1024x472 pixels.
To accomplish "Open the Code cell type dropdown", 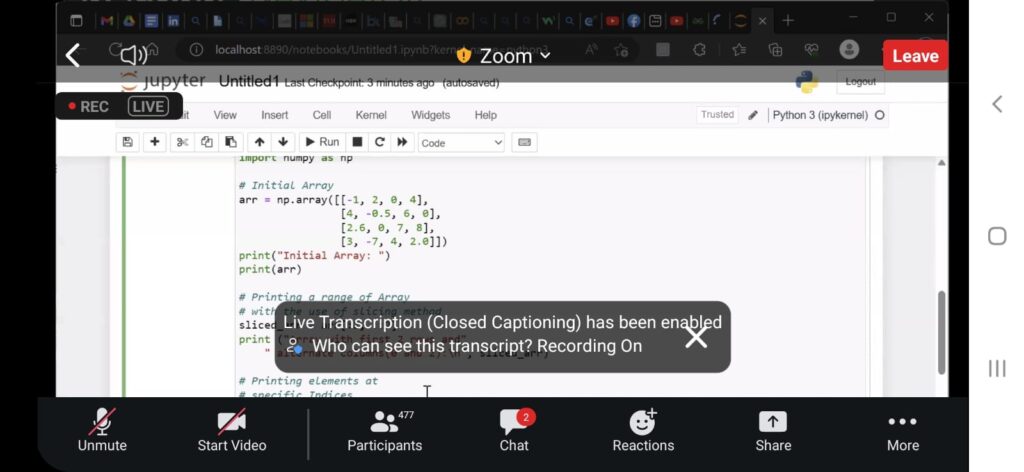I will click(x=461, y=143).
